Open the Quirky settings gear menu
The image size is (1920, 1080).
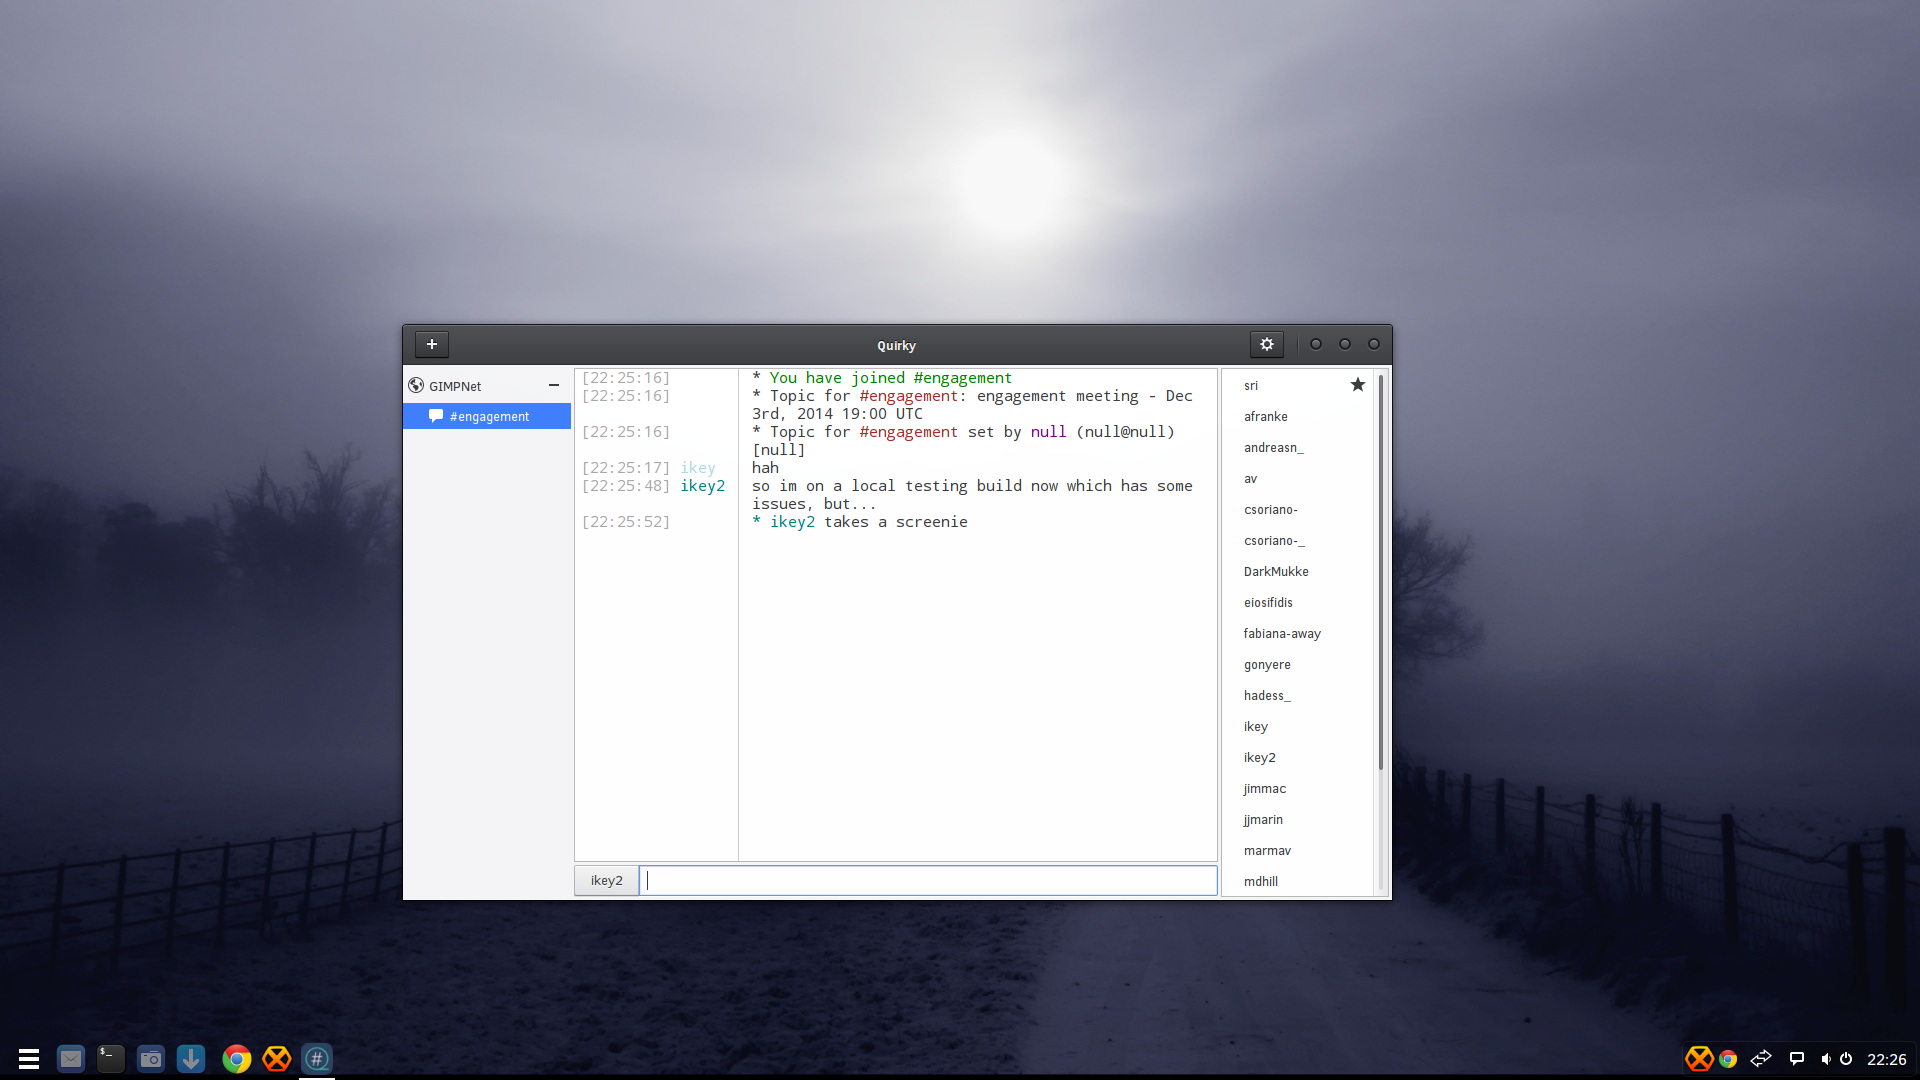(x=1266, y=344)
